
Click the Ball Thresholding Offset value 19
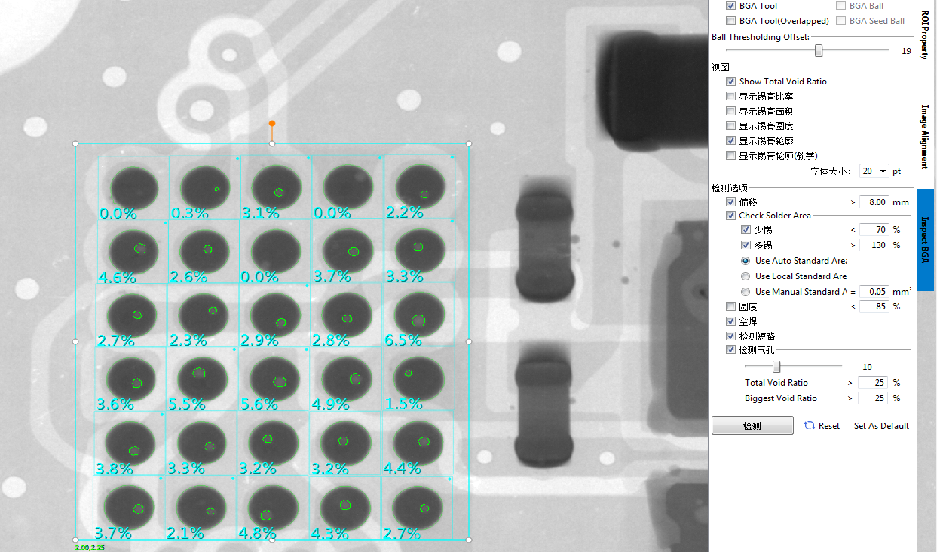pos(906,51)
